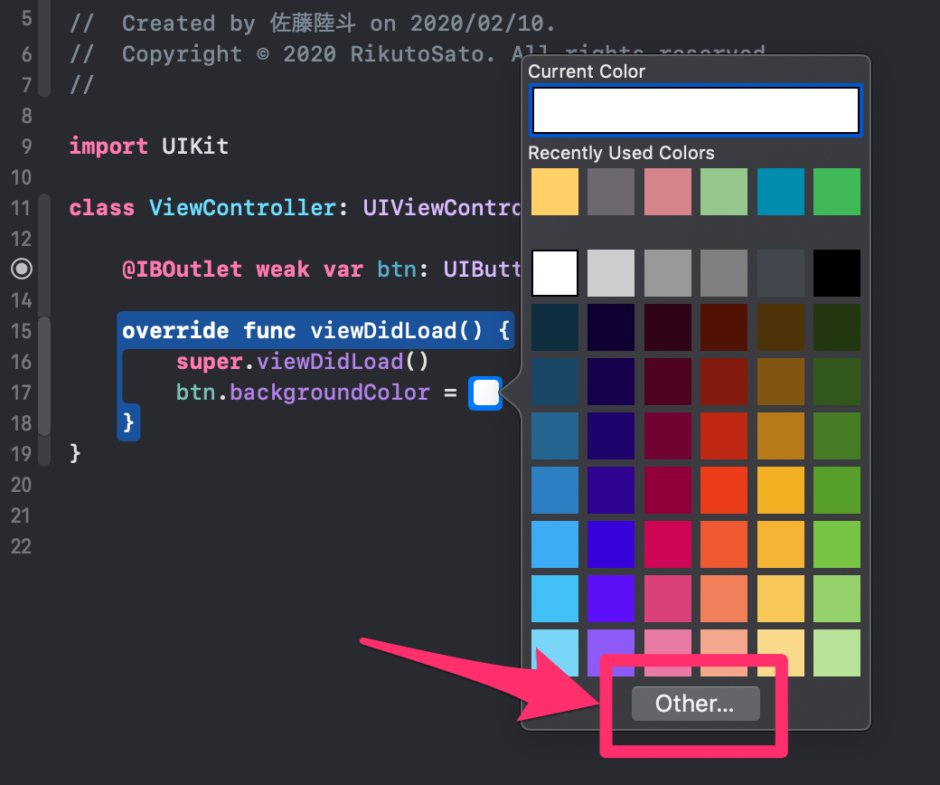Pick the pink recently used color
The image size is (940, 785).
click(x=667, y=192)
